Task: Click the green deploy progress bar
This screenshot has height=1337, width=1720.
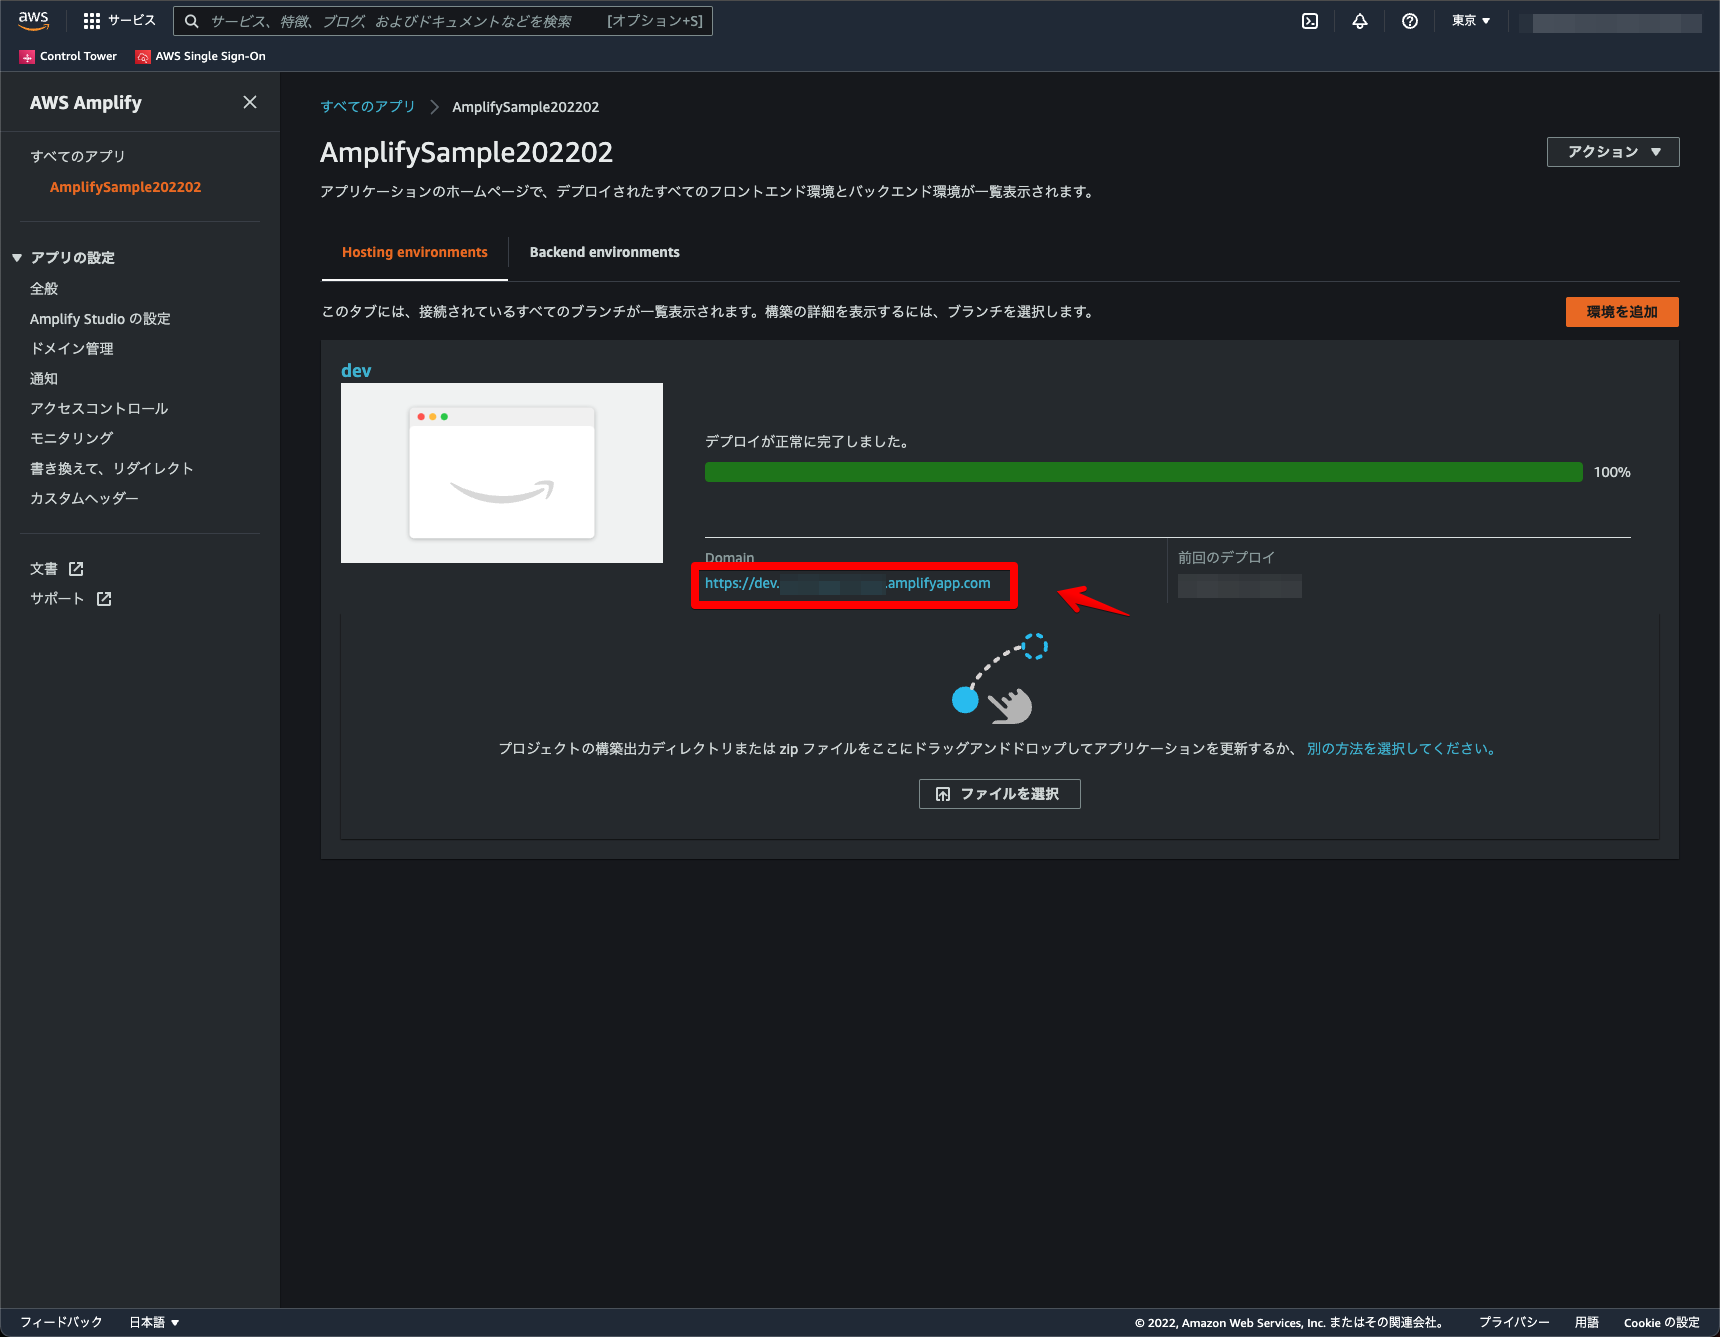Action: [x=1144, y=472]
